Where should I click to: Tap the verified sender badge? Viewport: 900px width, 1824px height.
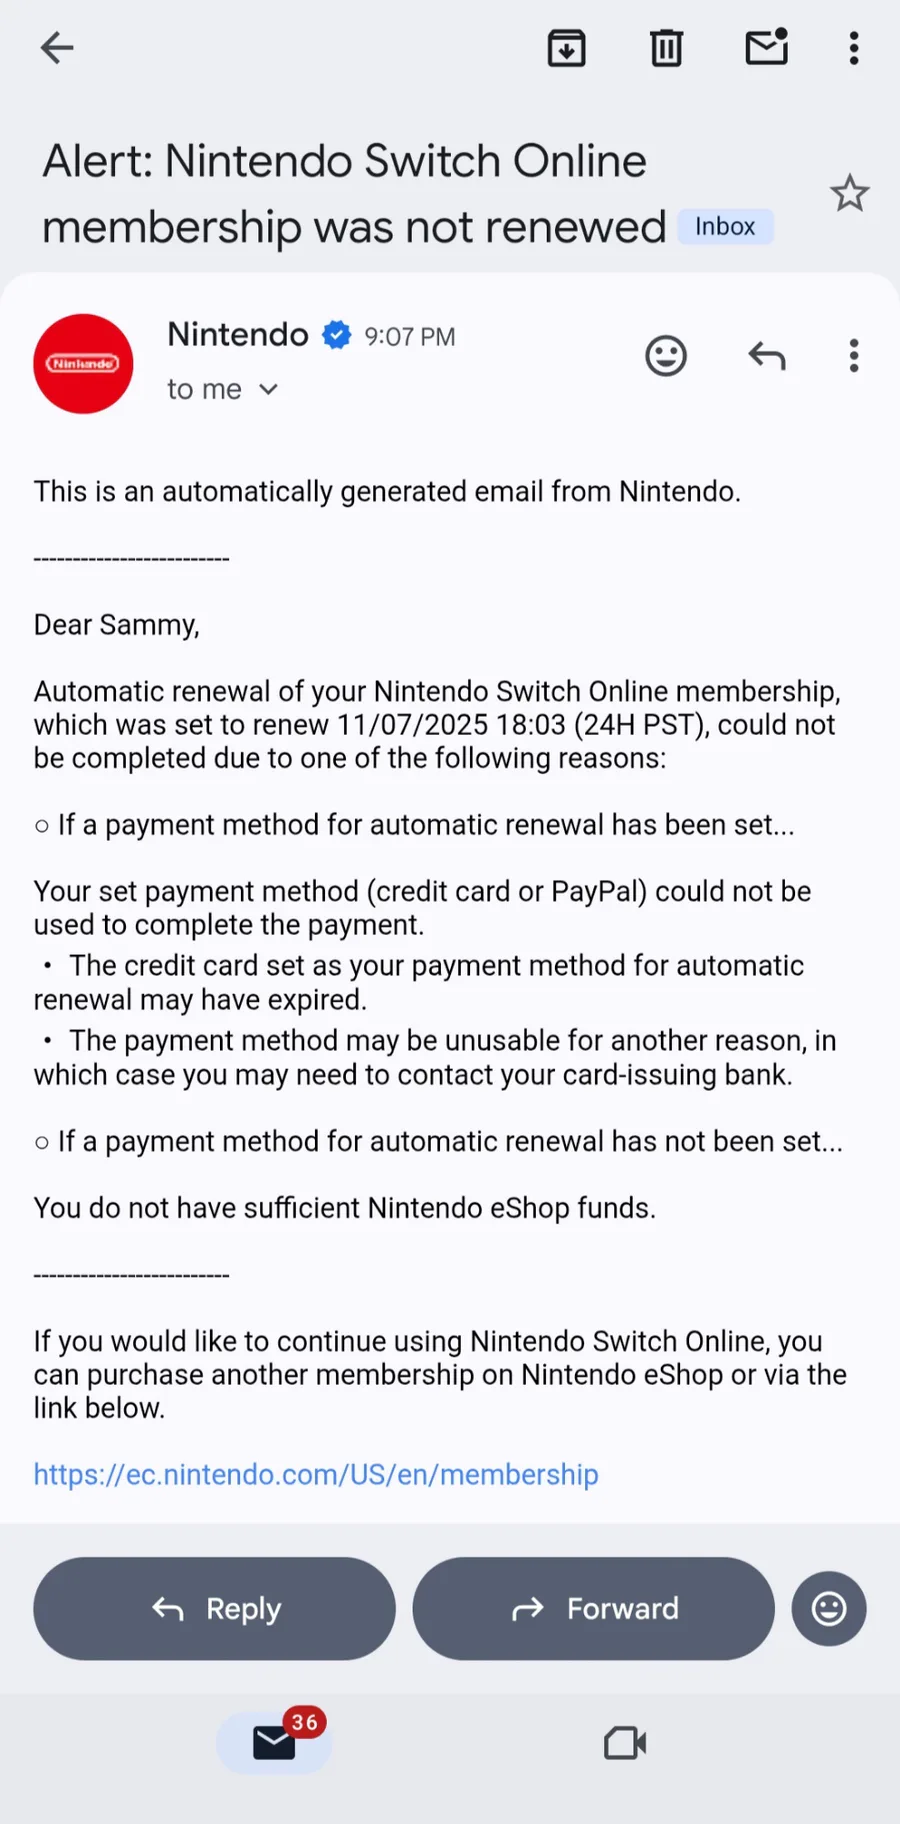(337, 335)
